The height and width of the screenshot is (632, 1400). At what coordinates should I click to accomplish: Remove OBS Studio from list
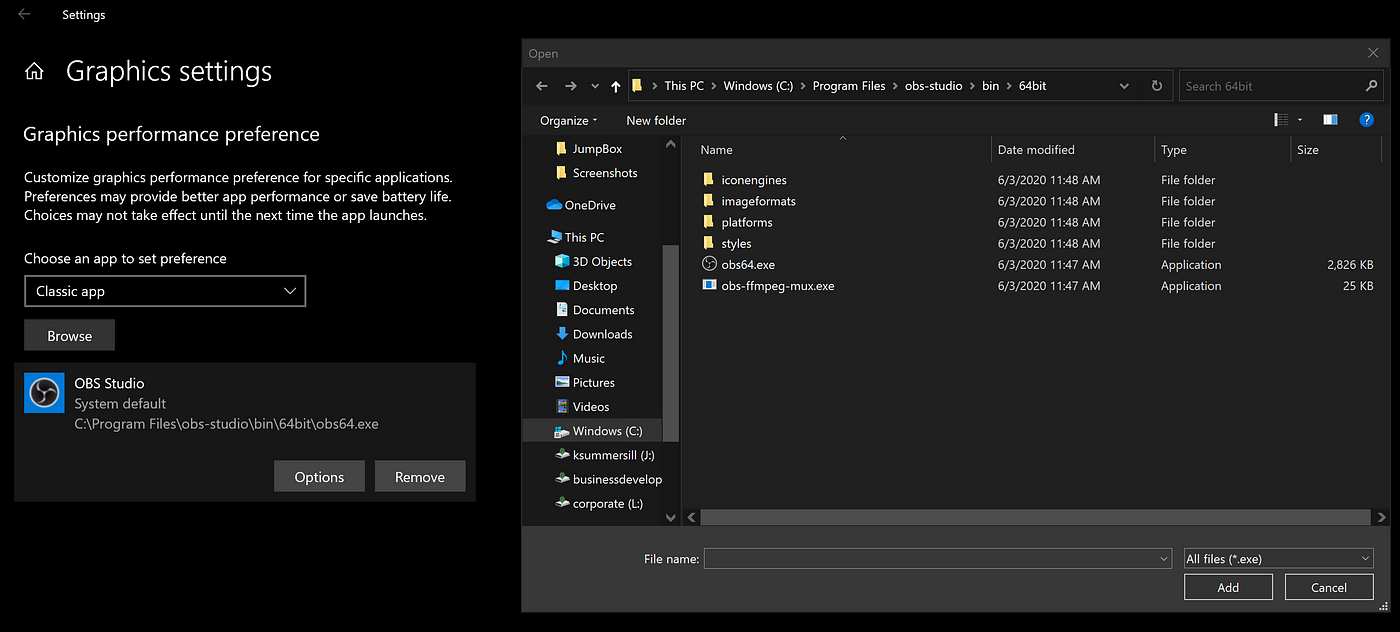tap(420, 477)
